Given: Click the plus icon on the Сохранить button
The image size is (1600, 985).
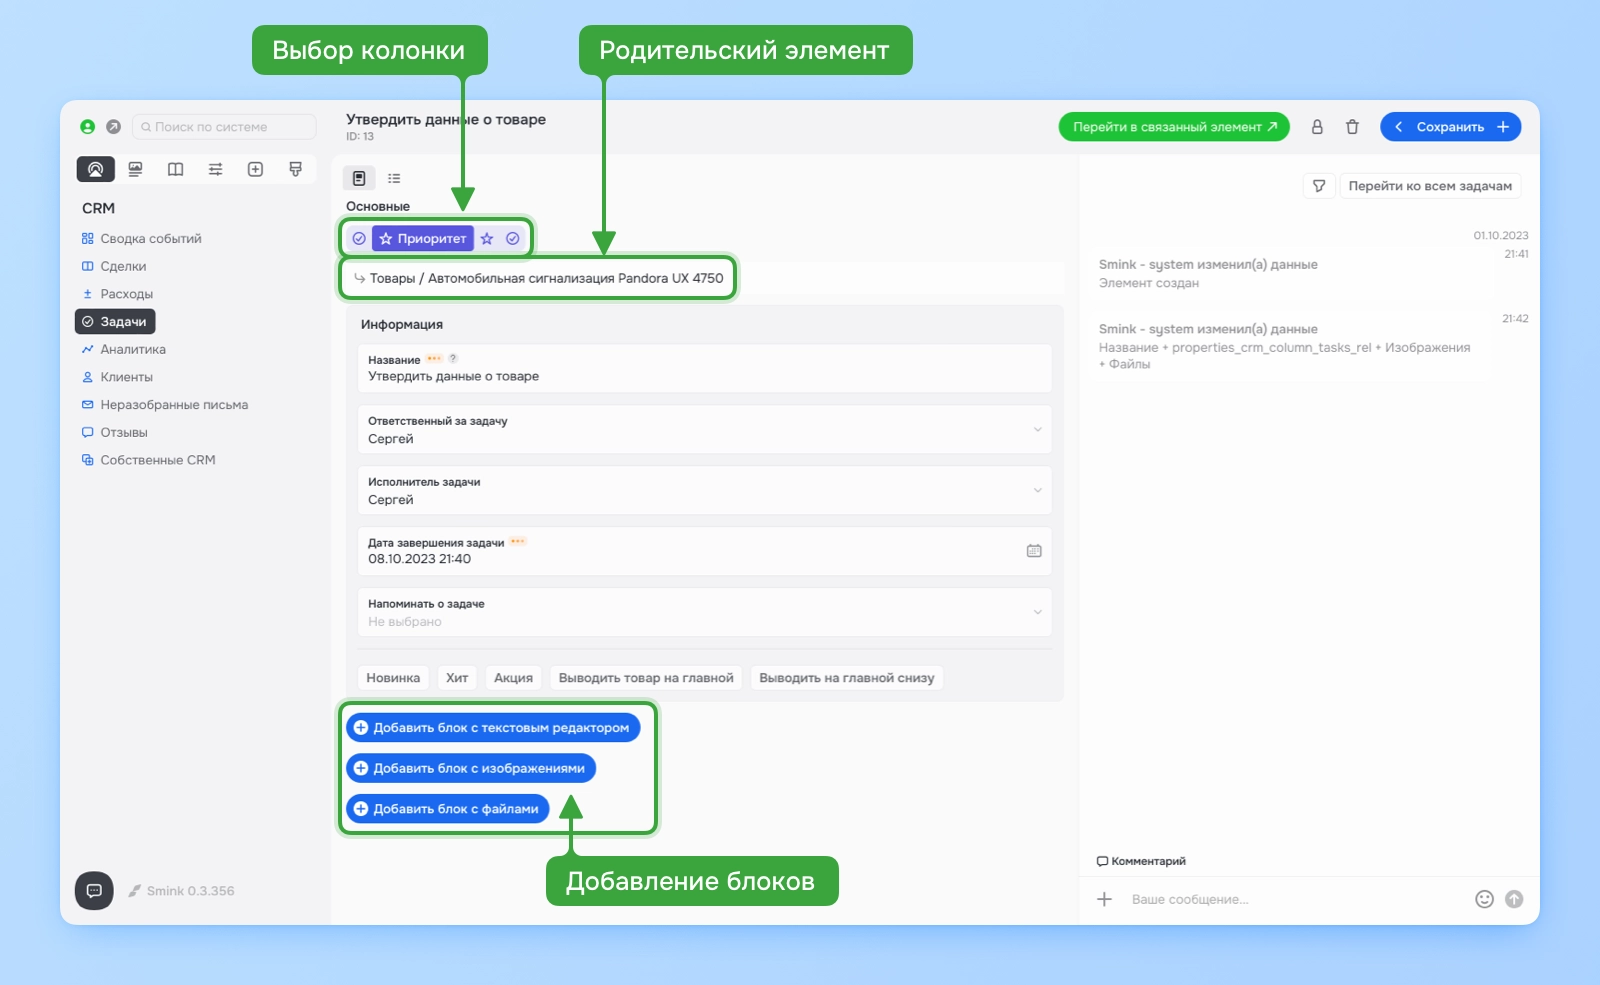Looking at the screenshot, I should [x=1503, y=127].
